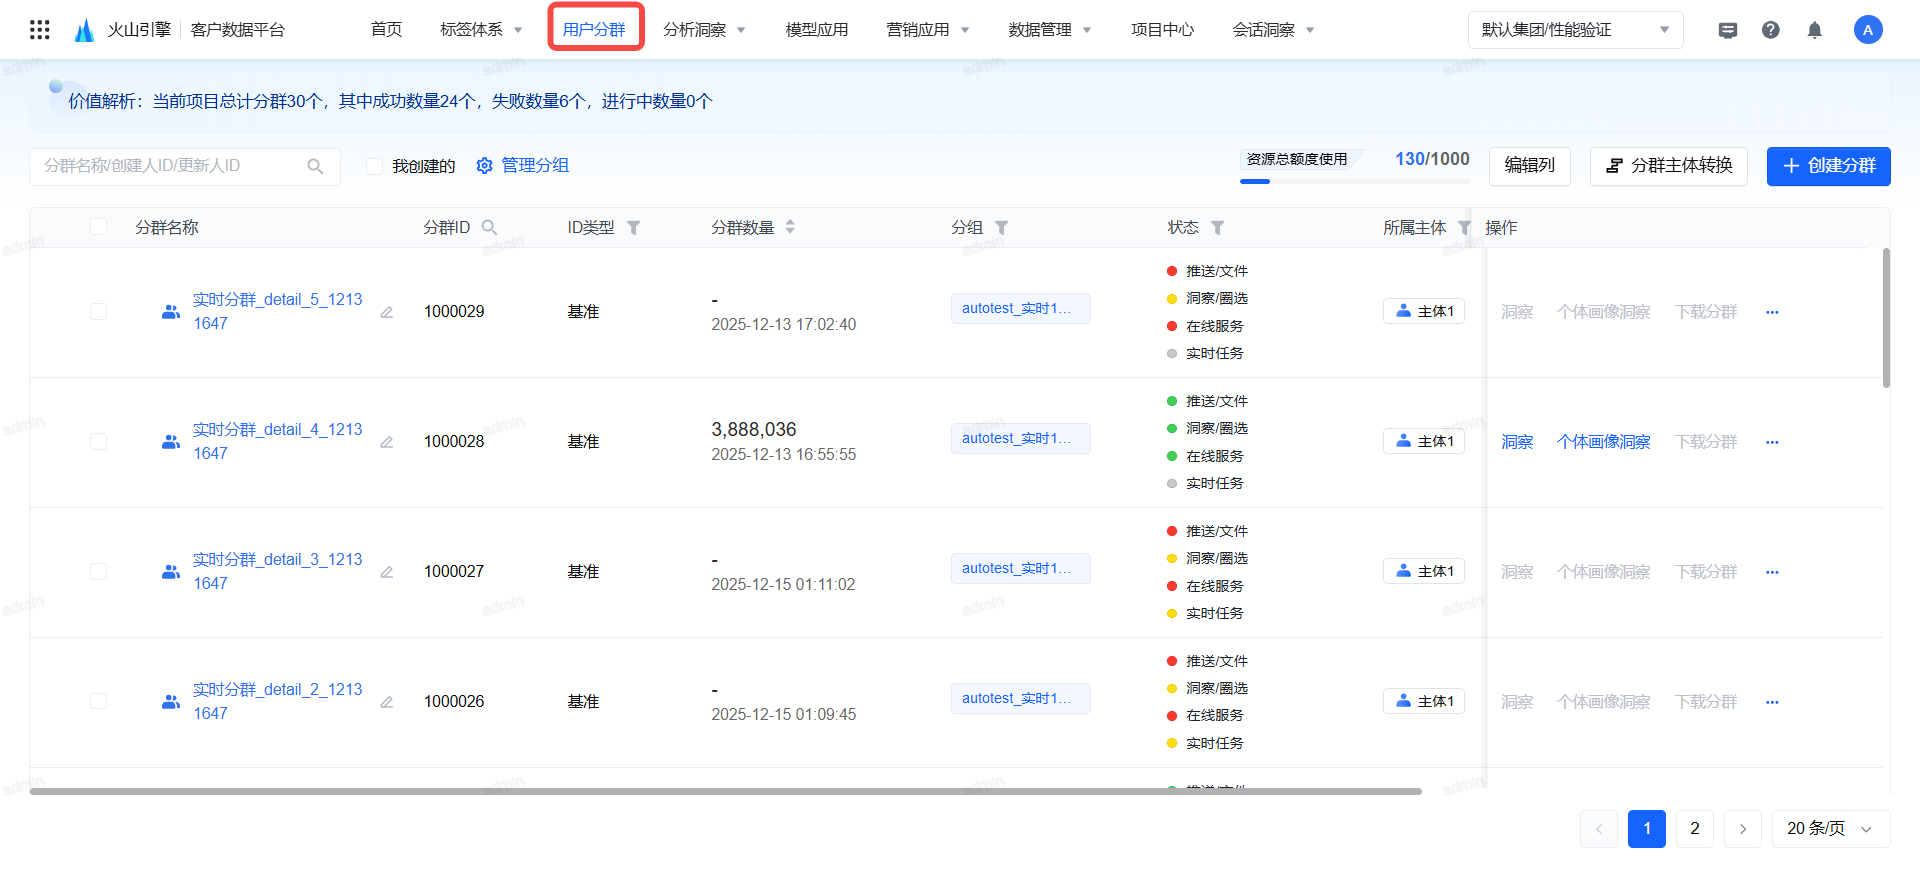Click the search magnifier in search box

pos(315,166)
